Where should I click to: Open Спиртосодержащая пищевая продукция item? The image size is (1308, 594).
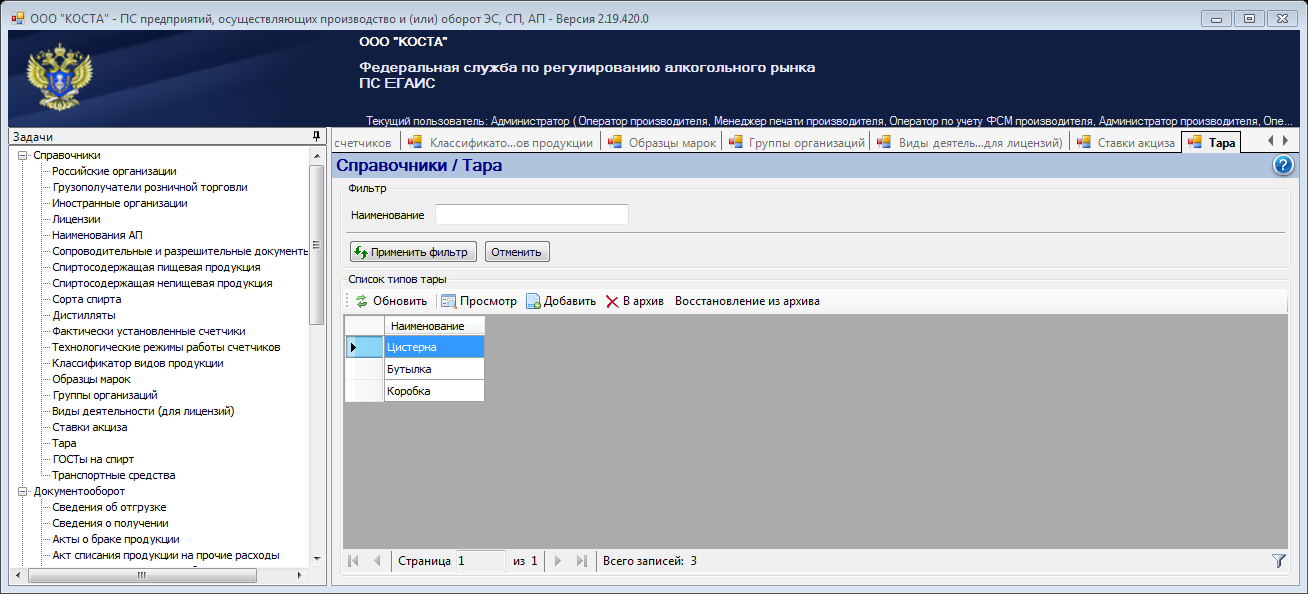[156, 267]
